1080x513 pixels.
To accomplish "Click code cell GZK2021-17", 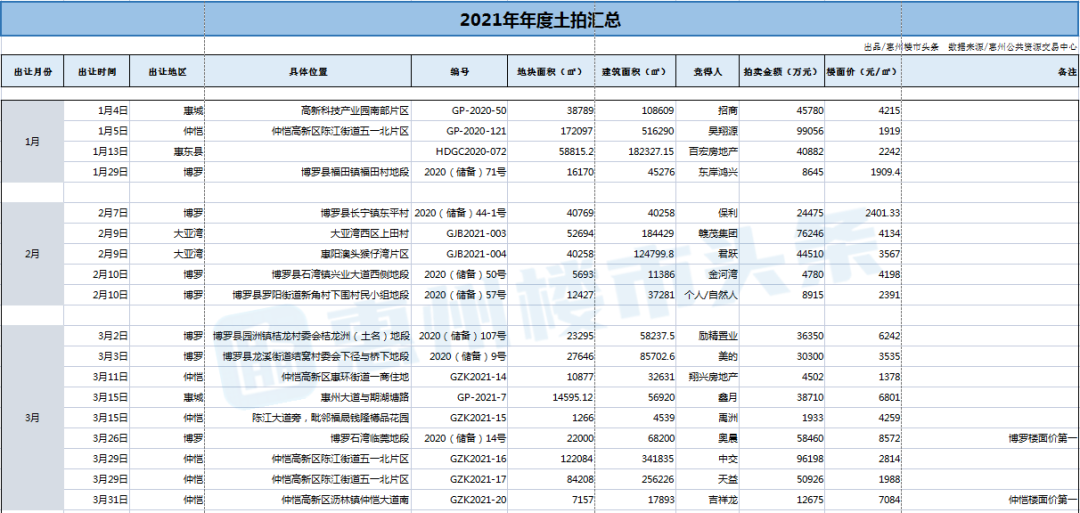I will pos(460,479).
